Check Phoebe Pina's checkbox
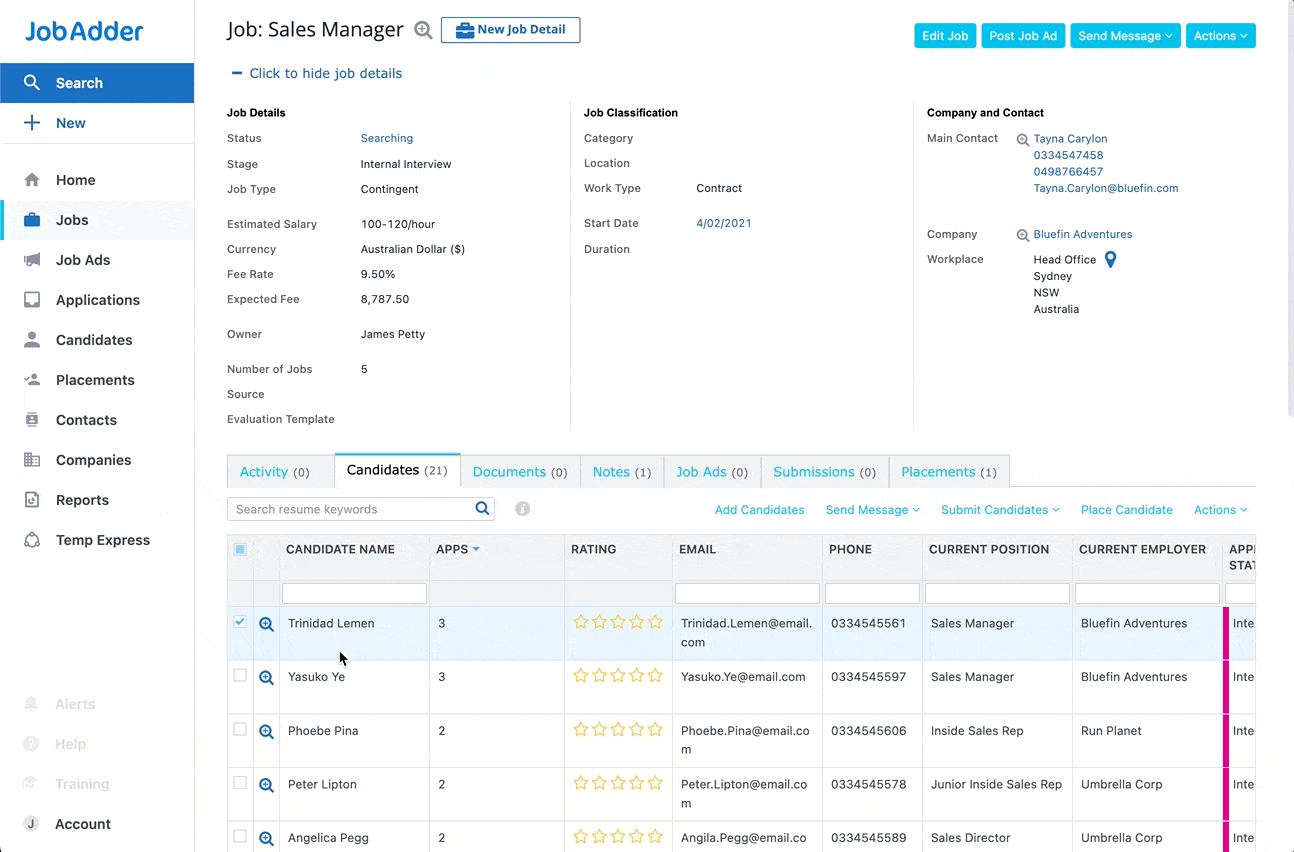This screenshot has width=1294, height=852. click(x=240, y=729)
